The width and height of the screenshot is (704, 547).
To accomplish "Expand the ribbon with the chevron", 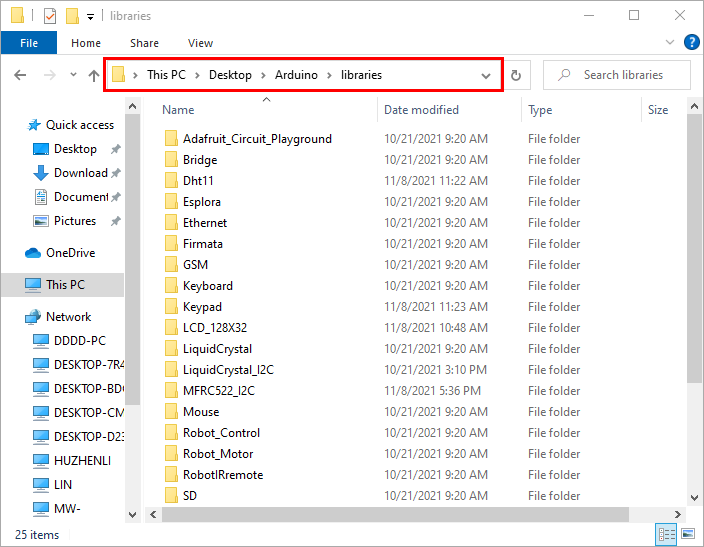I will 669,42.
